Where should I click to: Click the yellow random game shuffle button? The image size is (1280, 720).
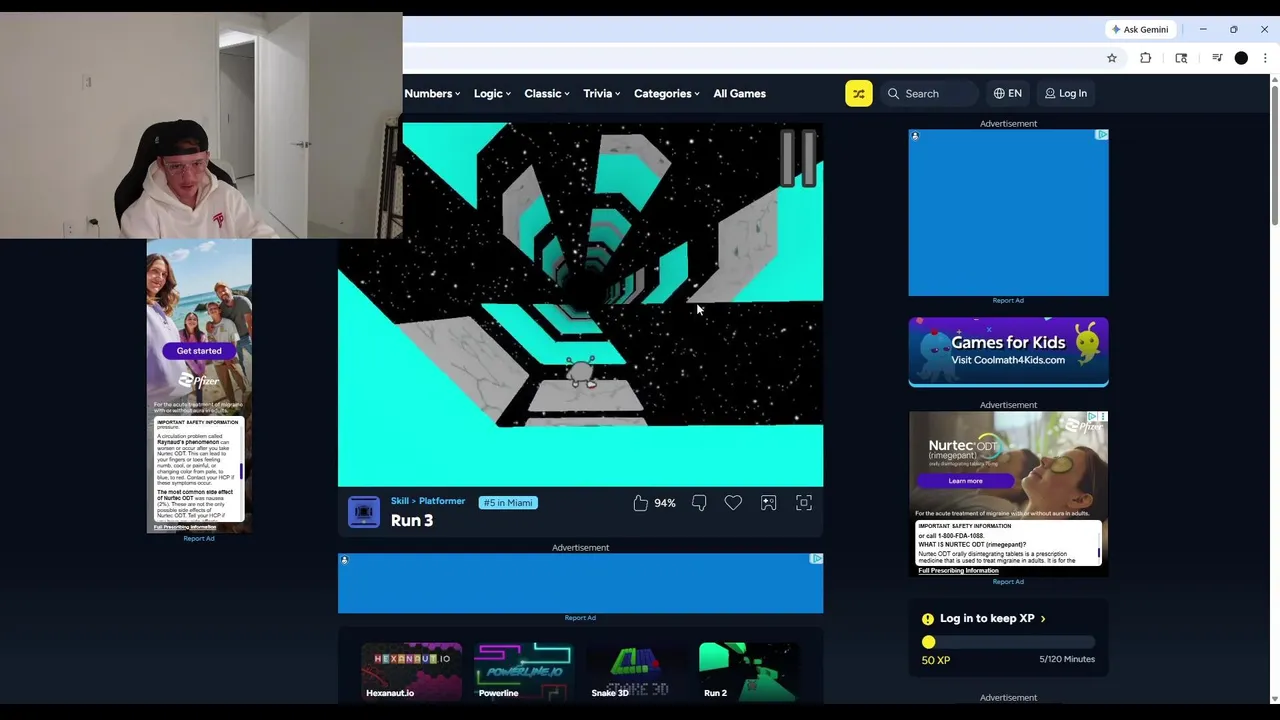(858, 93)
